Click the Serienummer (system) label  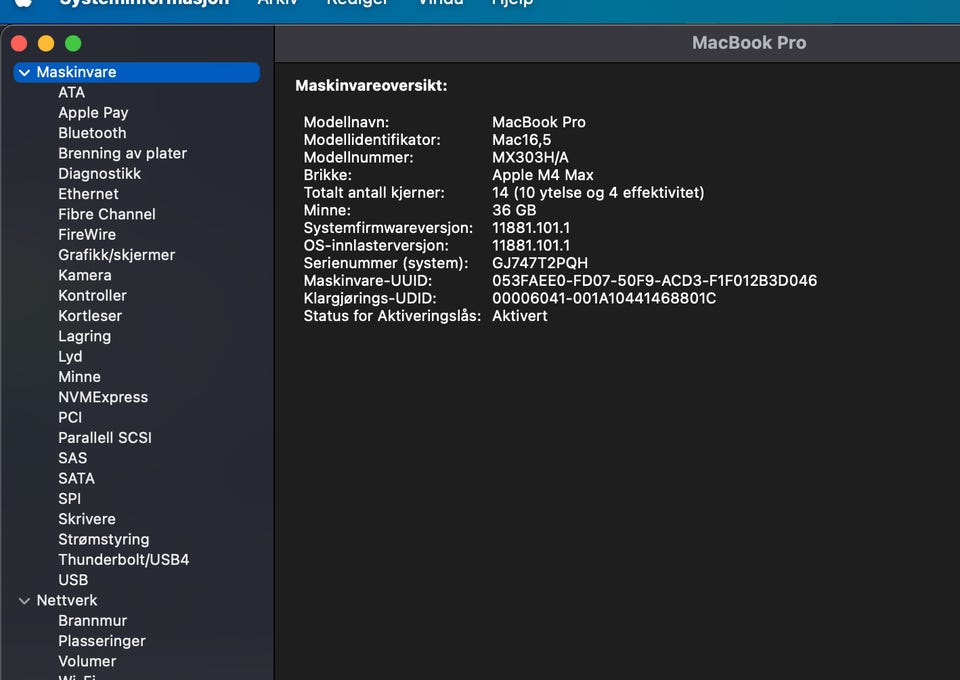point(386,263)
